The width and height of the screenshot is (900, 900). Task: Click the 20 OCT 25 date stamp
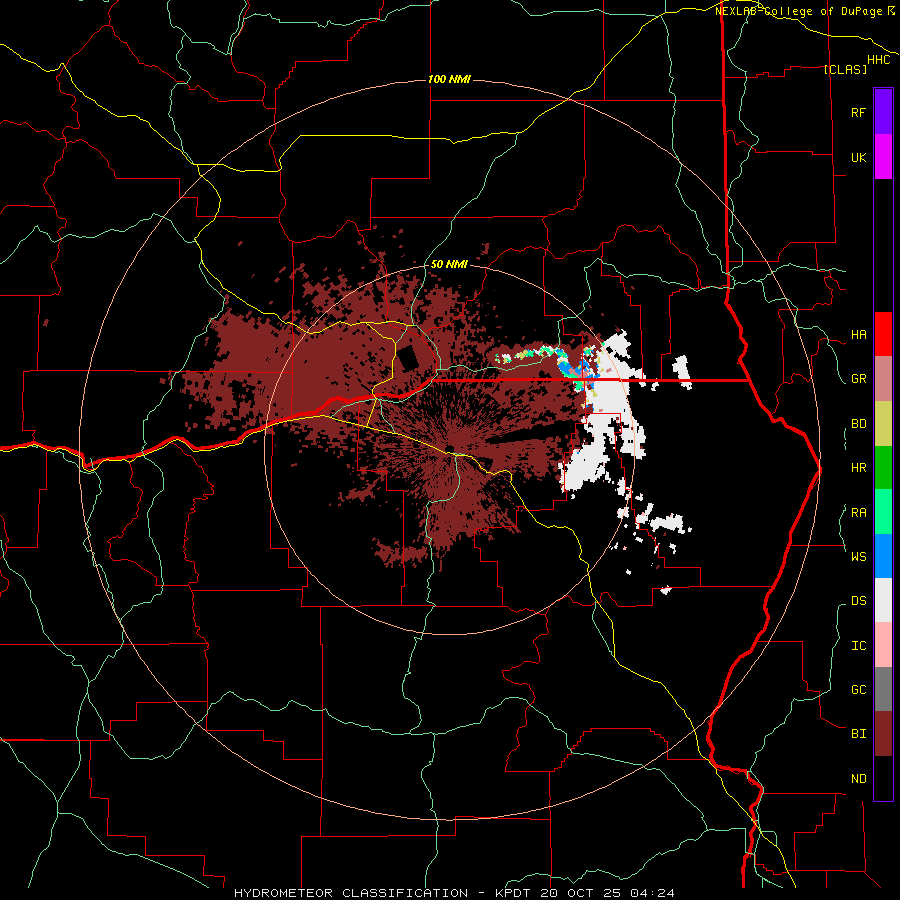click(x=580, y=893)
